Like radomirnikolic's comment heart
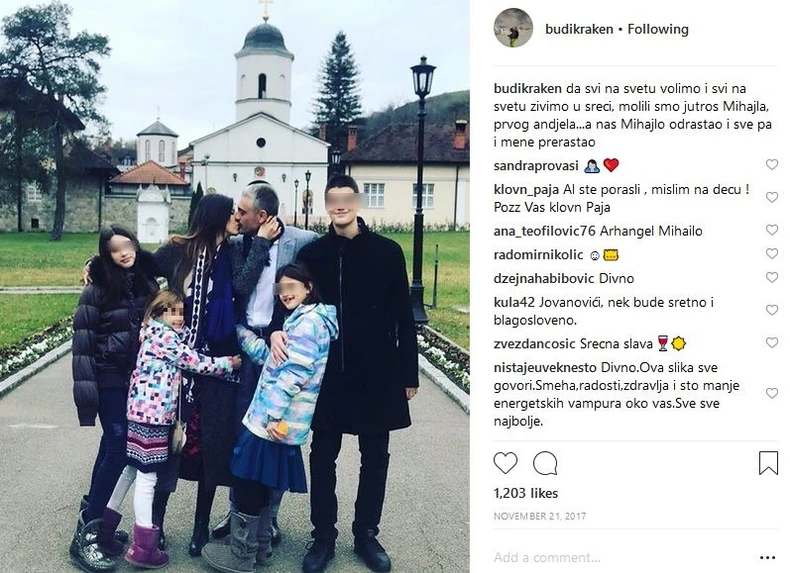Image resolution: width=790 pixels, height=573 pixels. [772, 253]
